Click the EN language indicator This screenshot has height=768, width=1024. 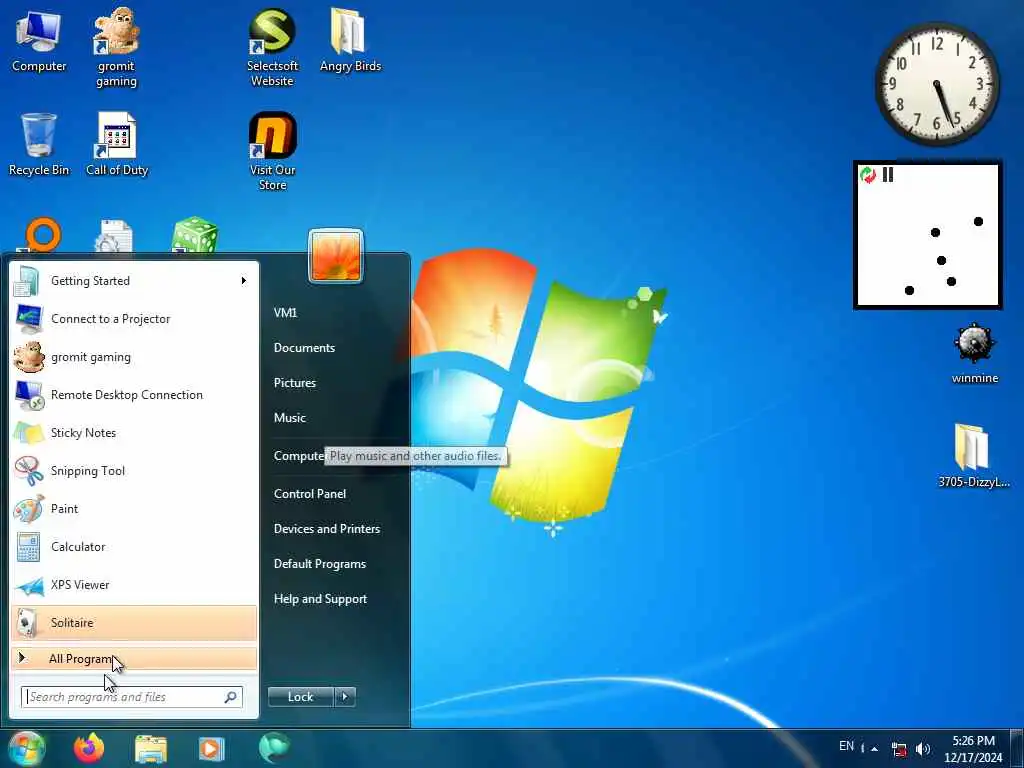[846, 746]
